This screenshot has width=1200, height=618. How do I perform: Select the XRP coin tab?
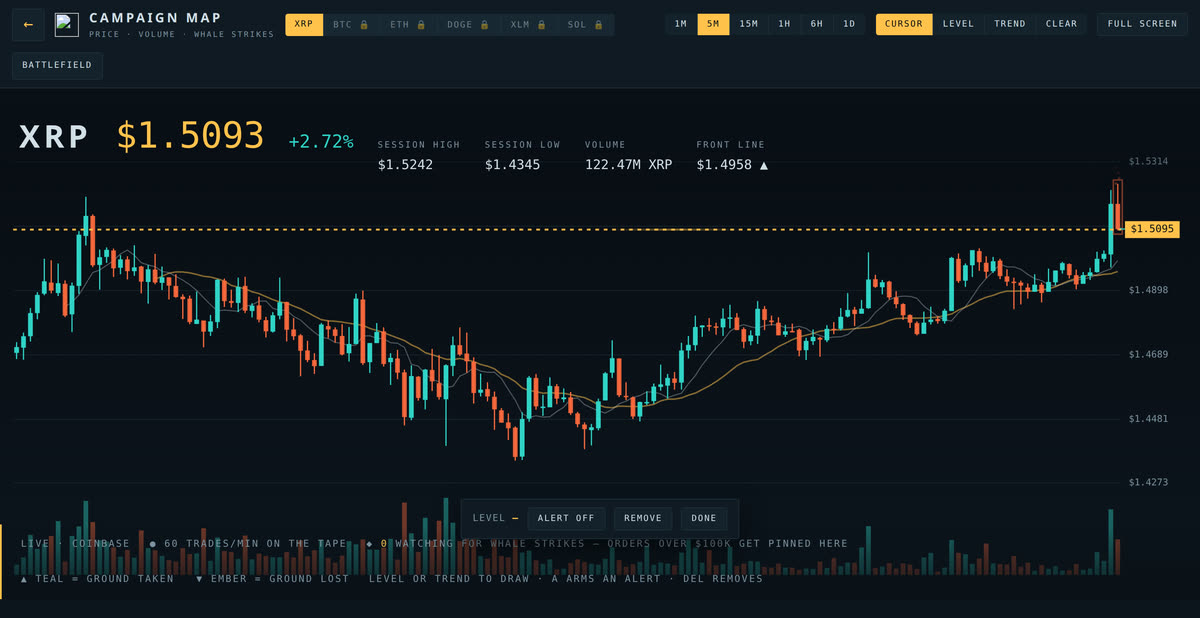pos(304,25)
